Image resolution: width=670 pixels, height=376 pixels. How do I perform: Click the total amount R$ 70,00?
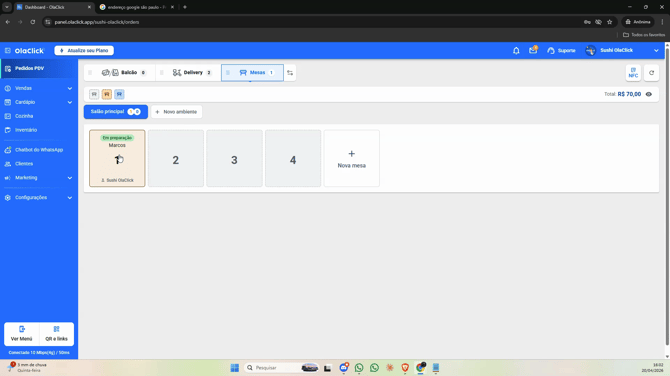click(629, 94)
